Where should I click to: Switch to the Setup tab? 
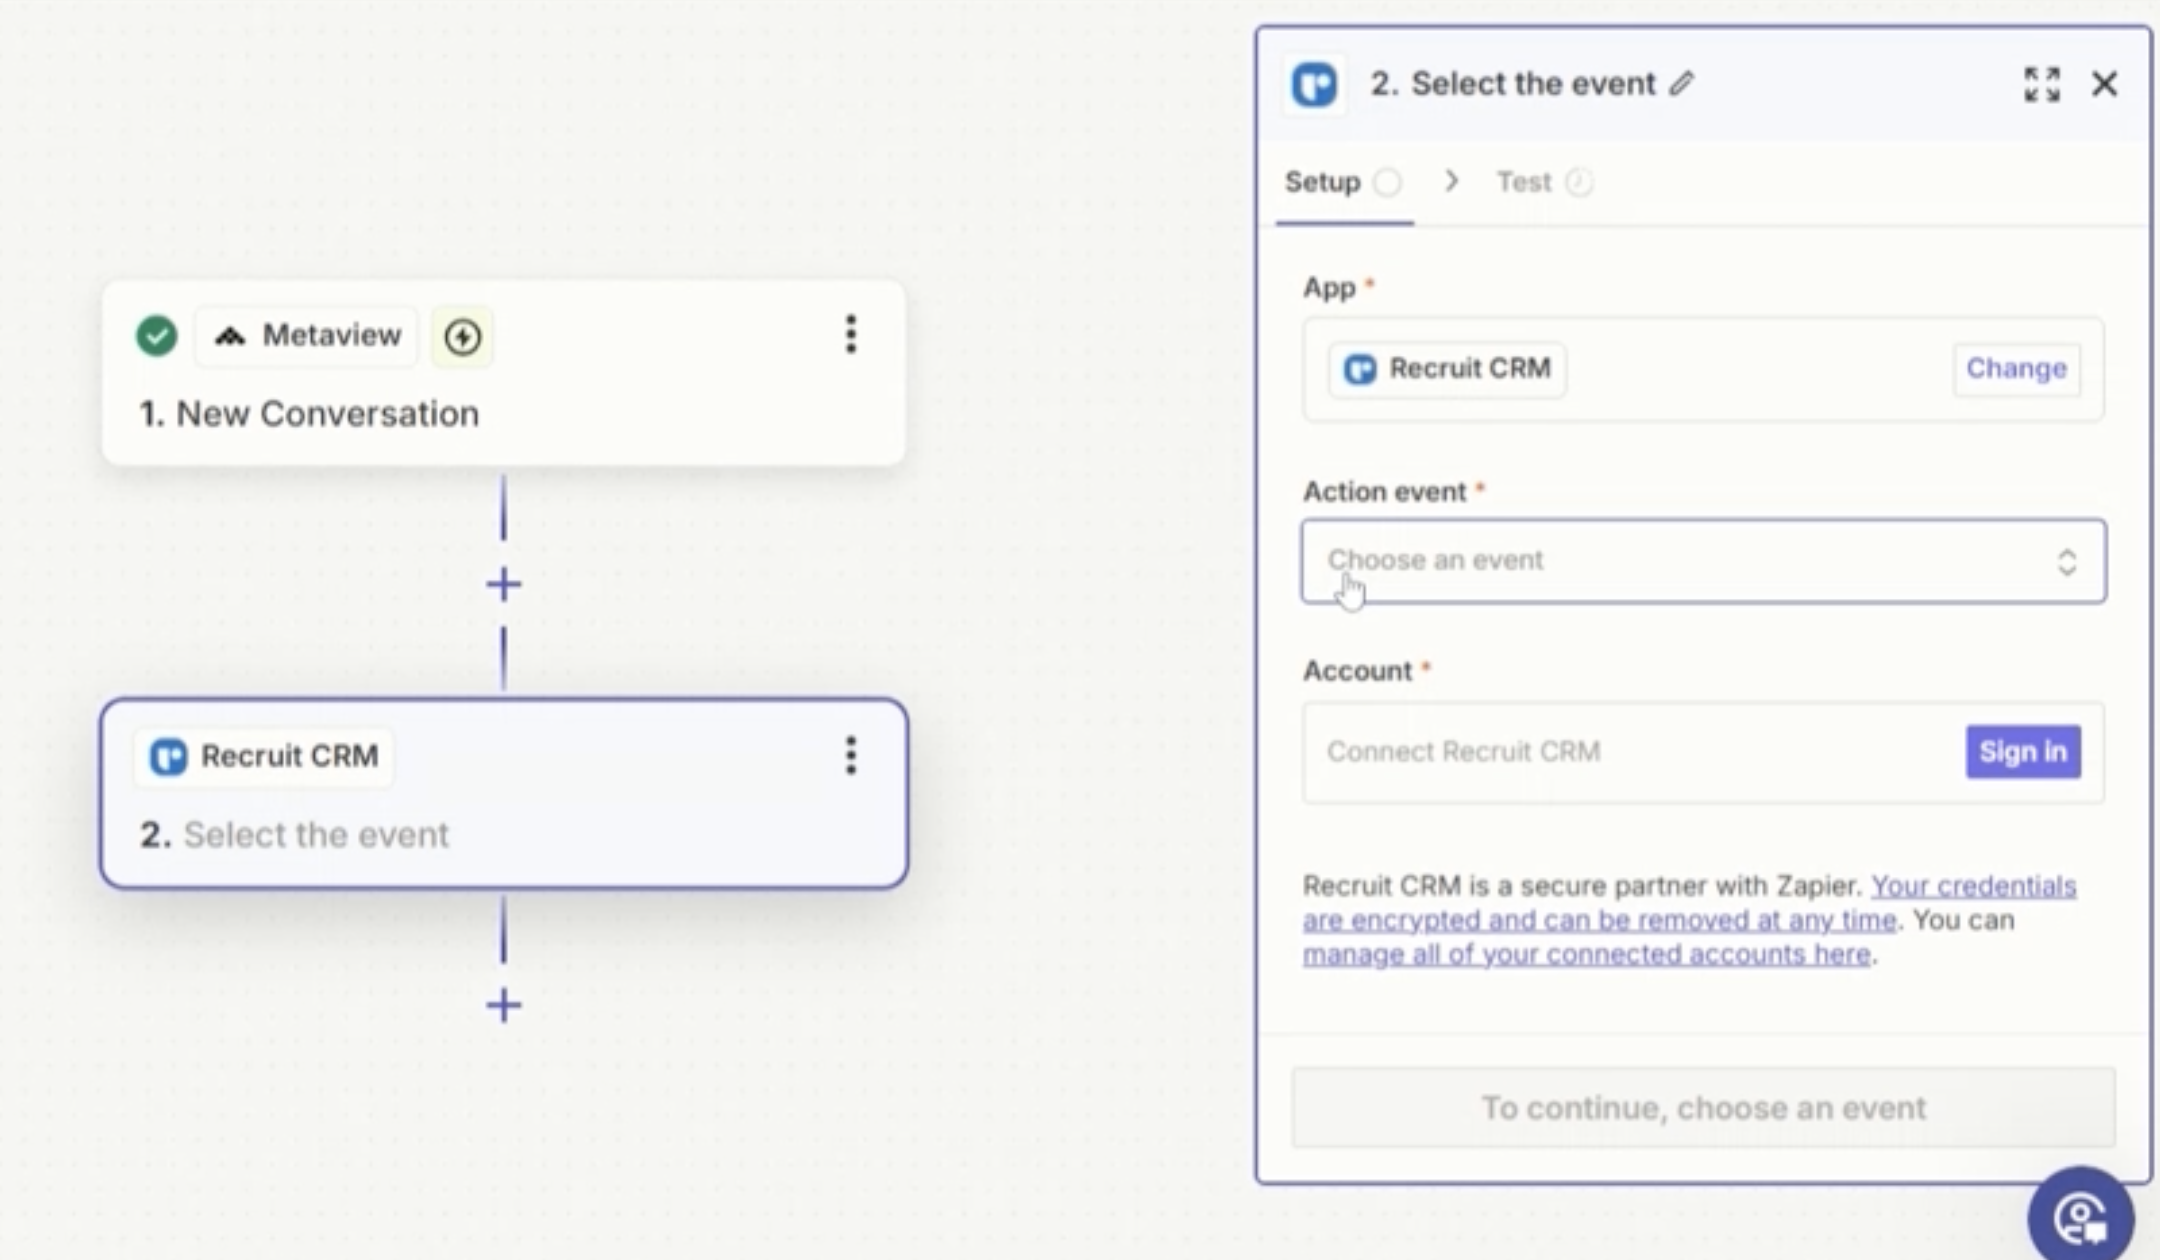[1323, 183]
